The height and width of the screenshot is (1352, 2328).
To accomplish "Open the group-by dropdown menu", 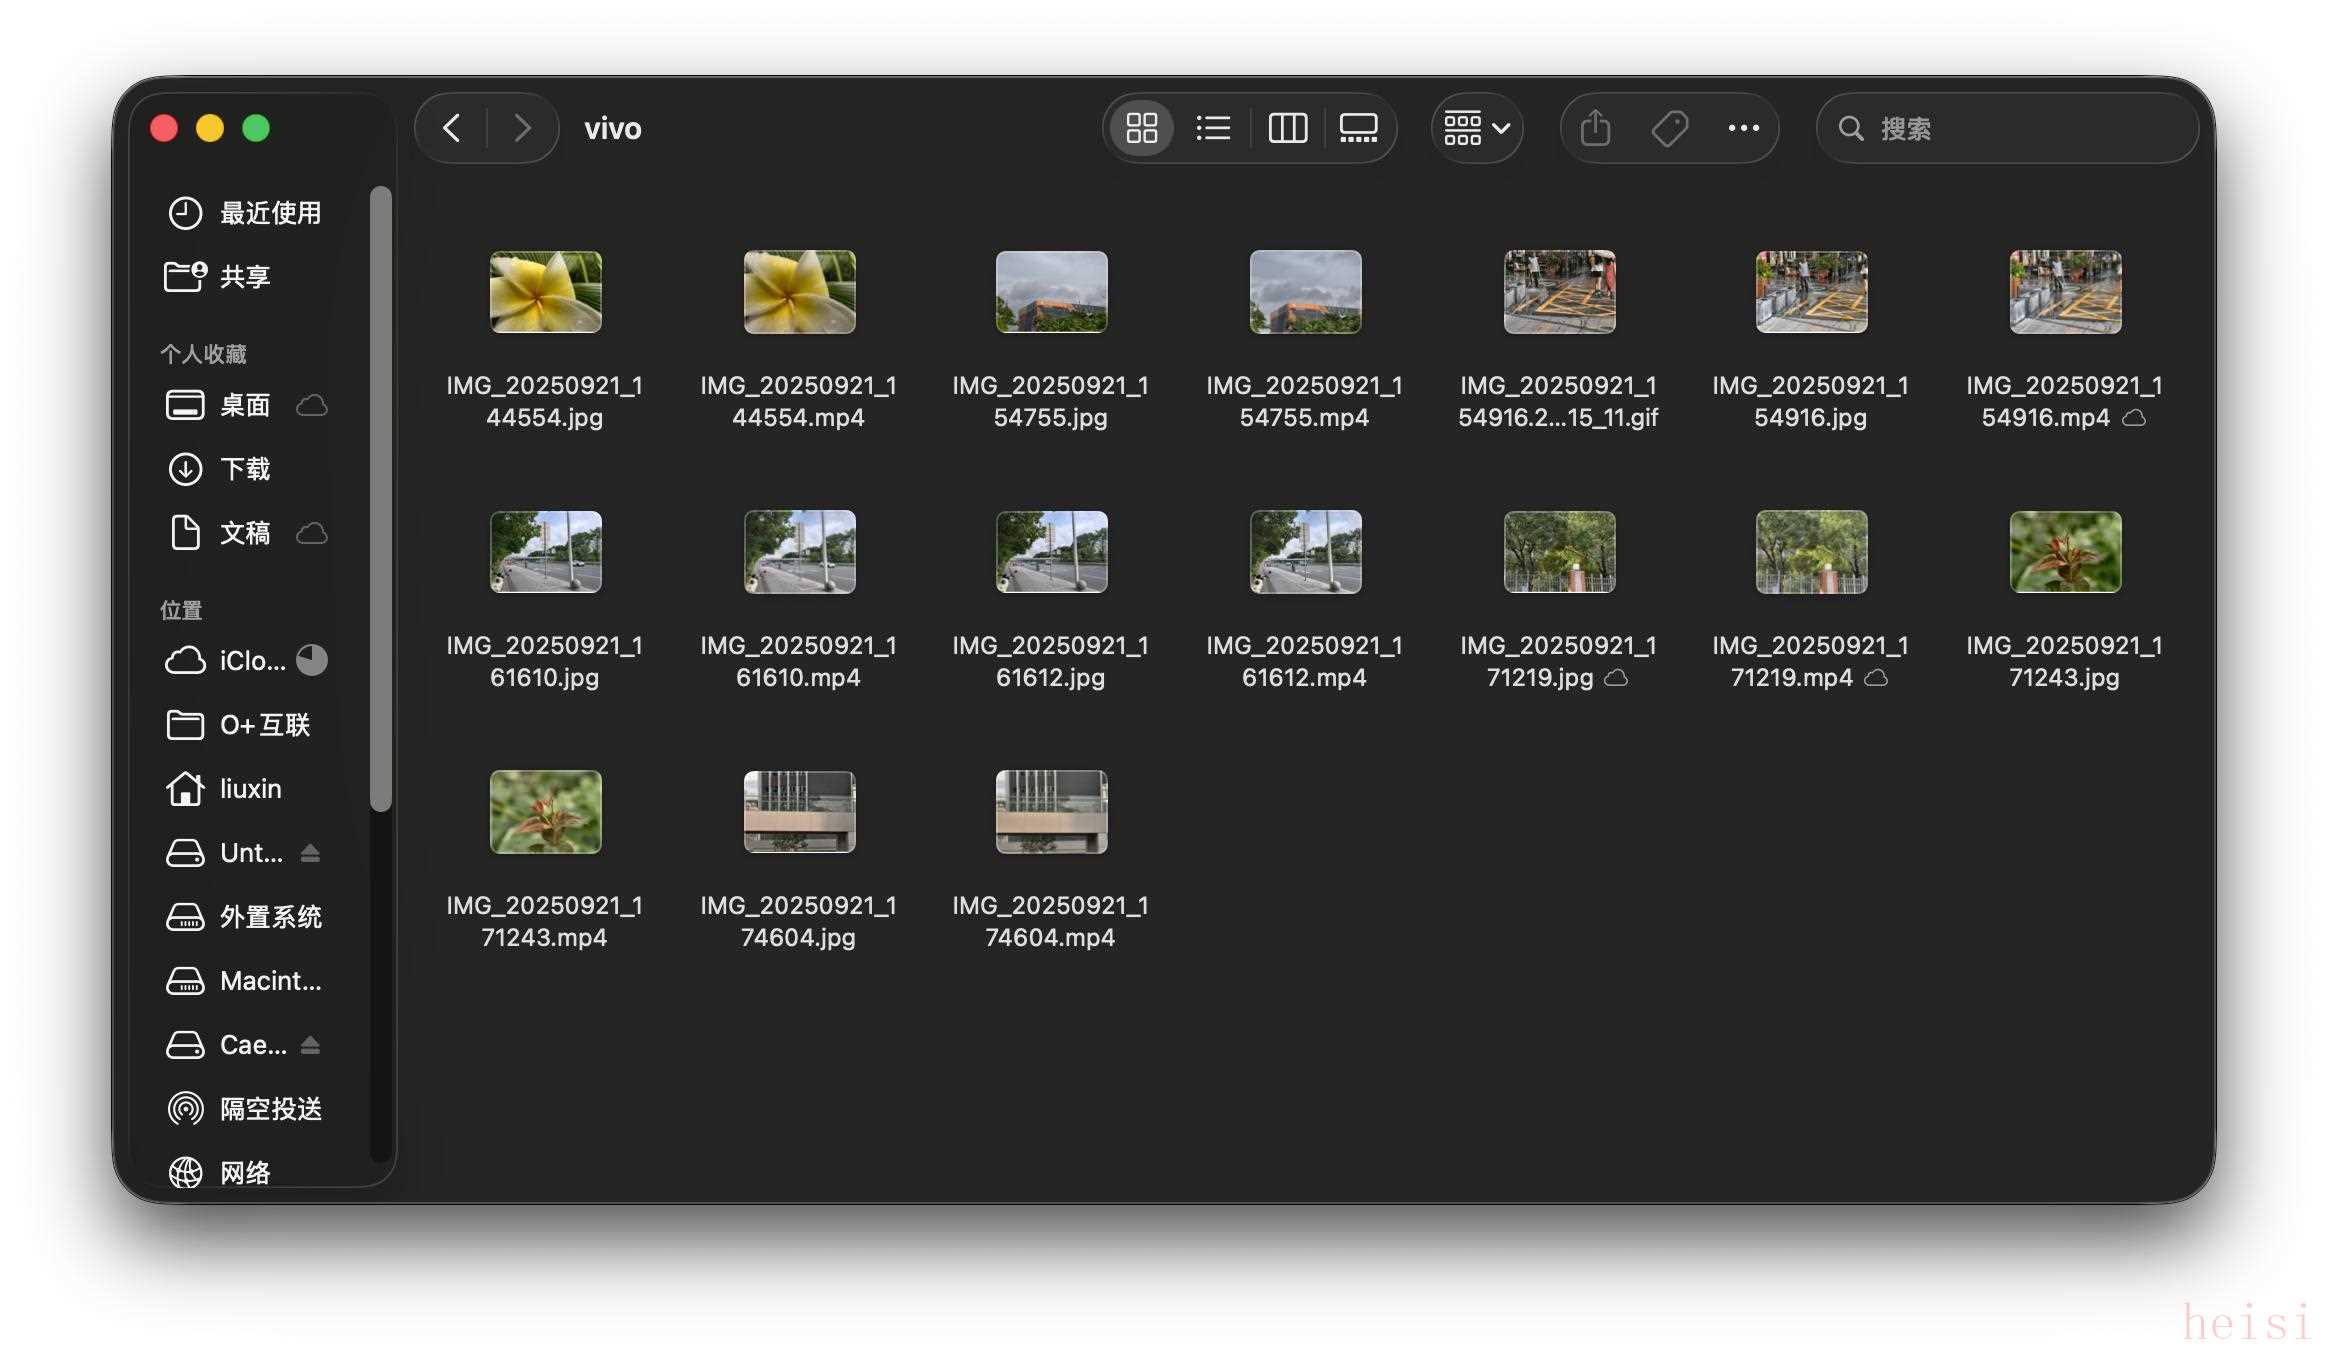I will (x=1476, y=128).
